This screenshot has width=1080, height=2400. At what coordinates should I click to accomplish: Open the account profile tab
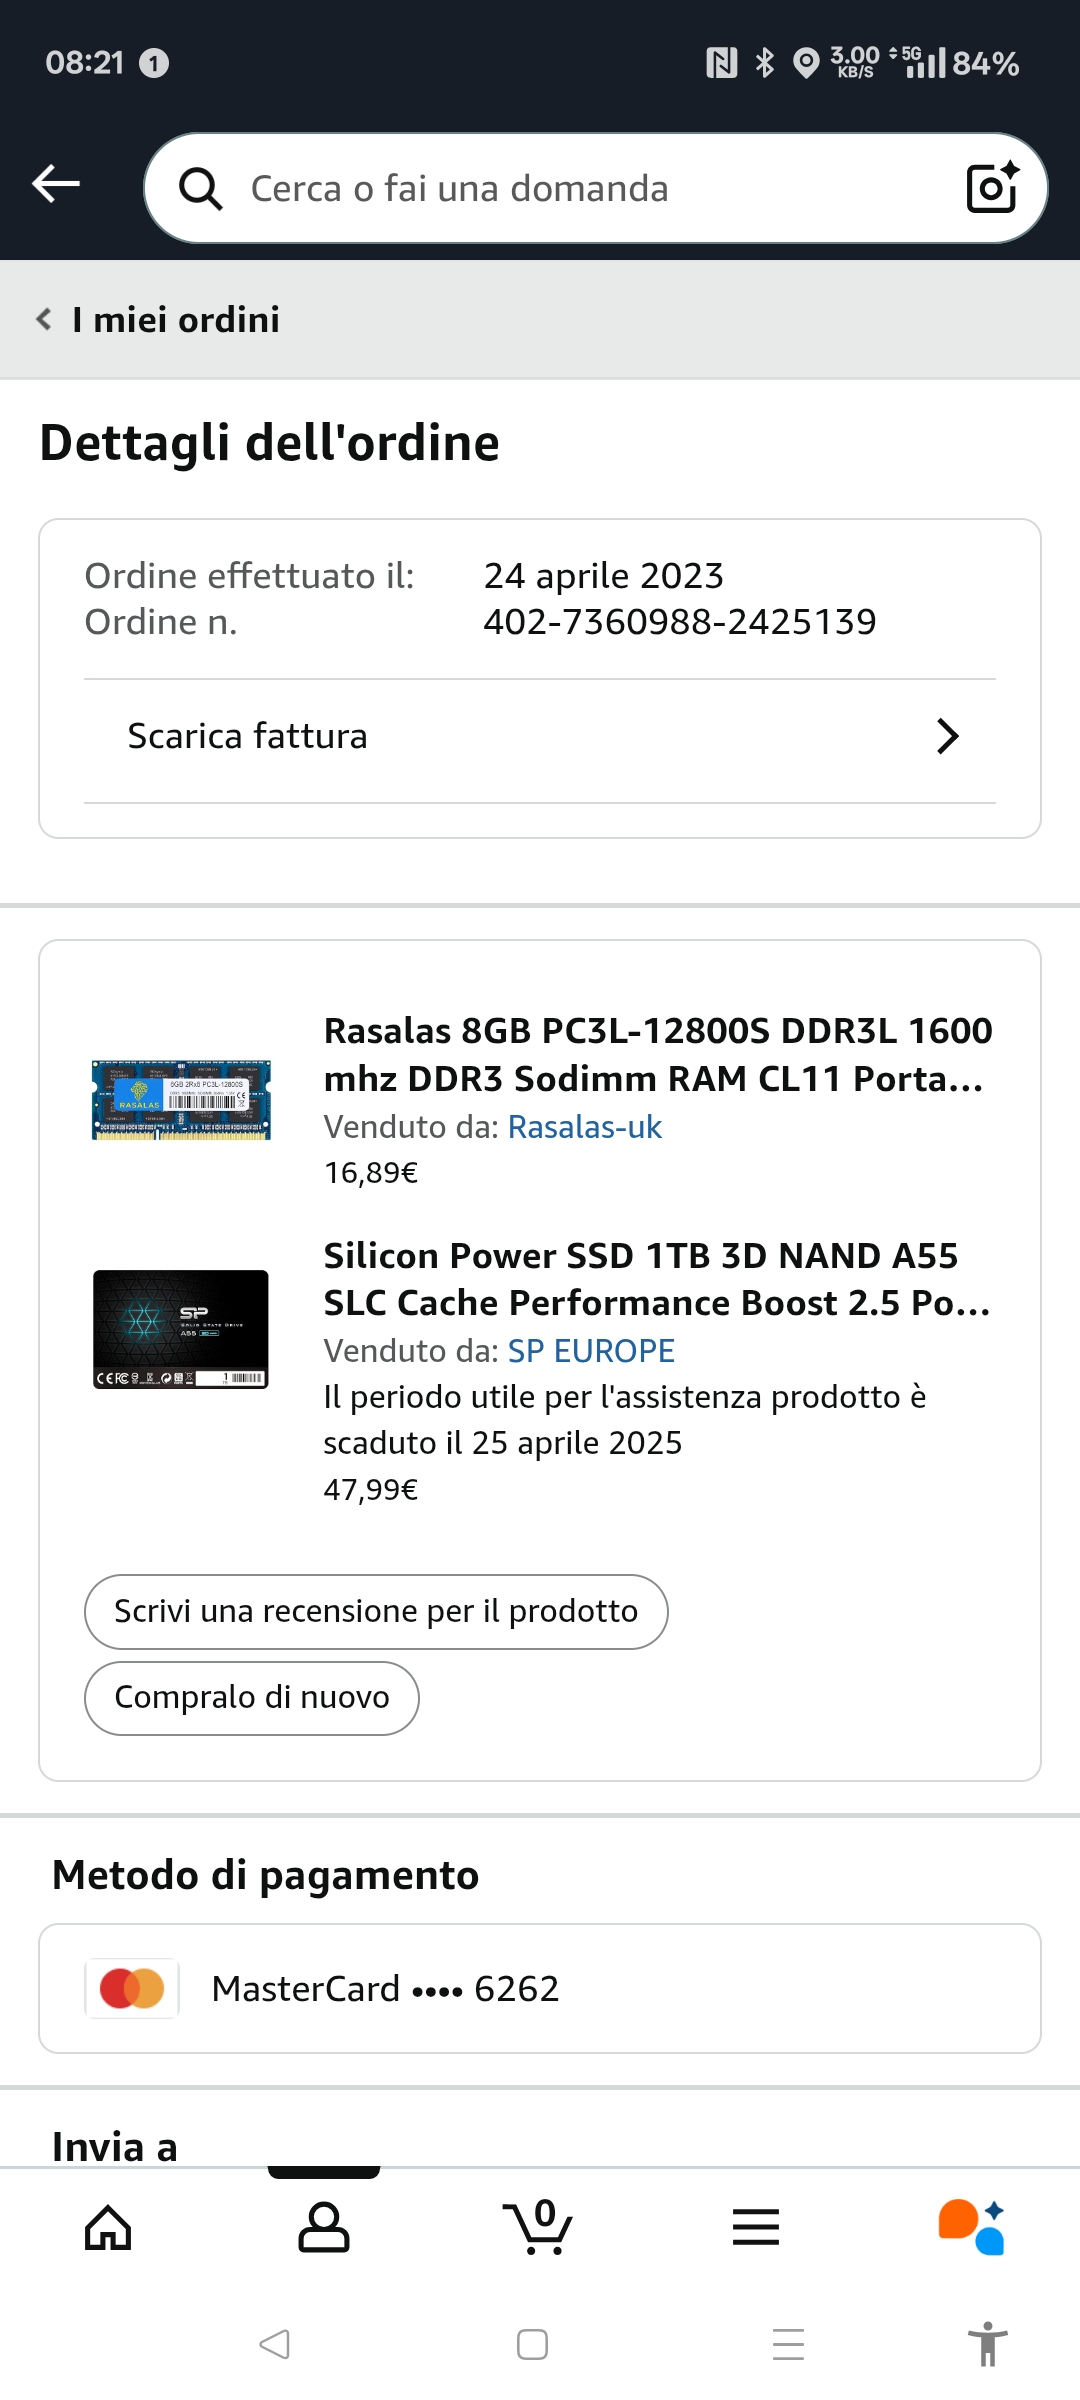[324, 2228]
